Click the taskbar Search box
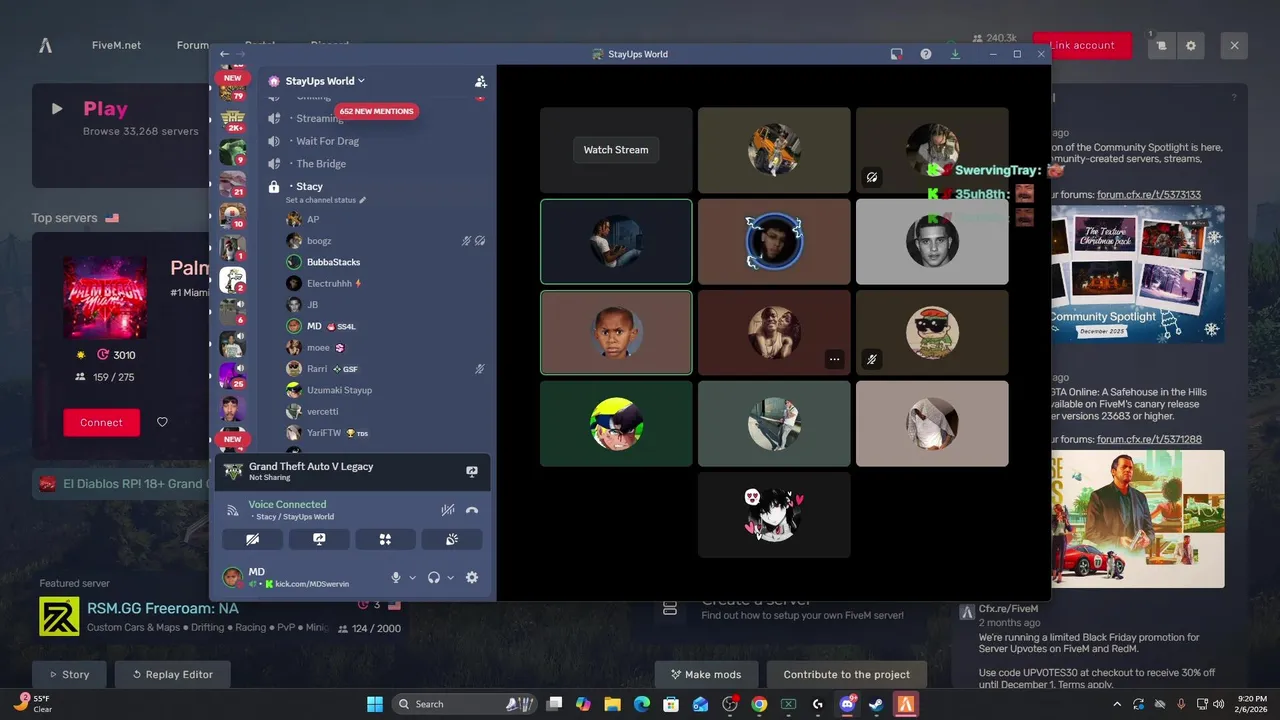The image size is (1280, 720). [462, 704]
